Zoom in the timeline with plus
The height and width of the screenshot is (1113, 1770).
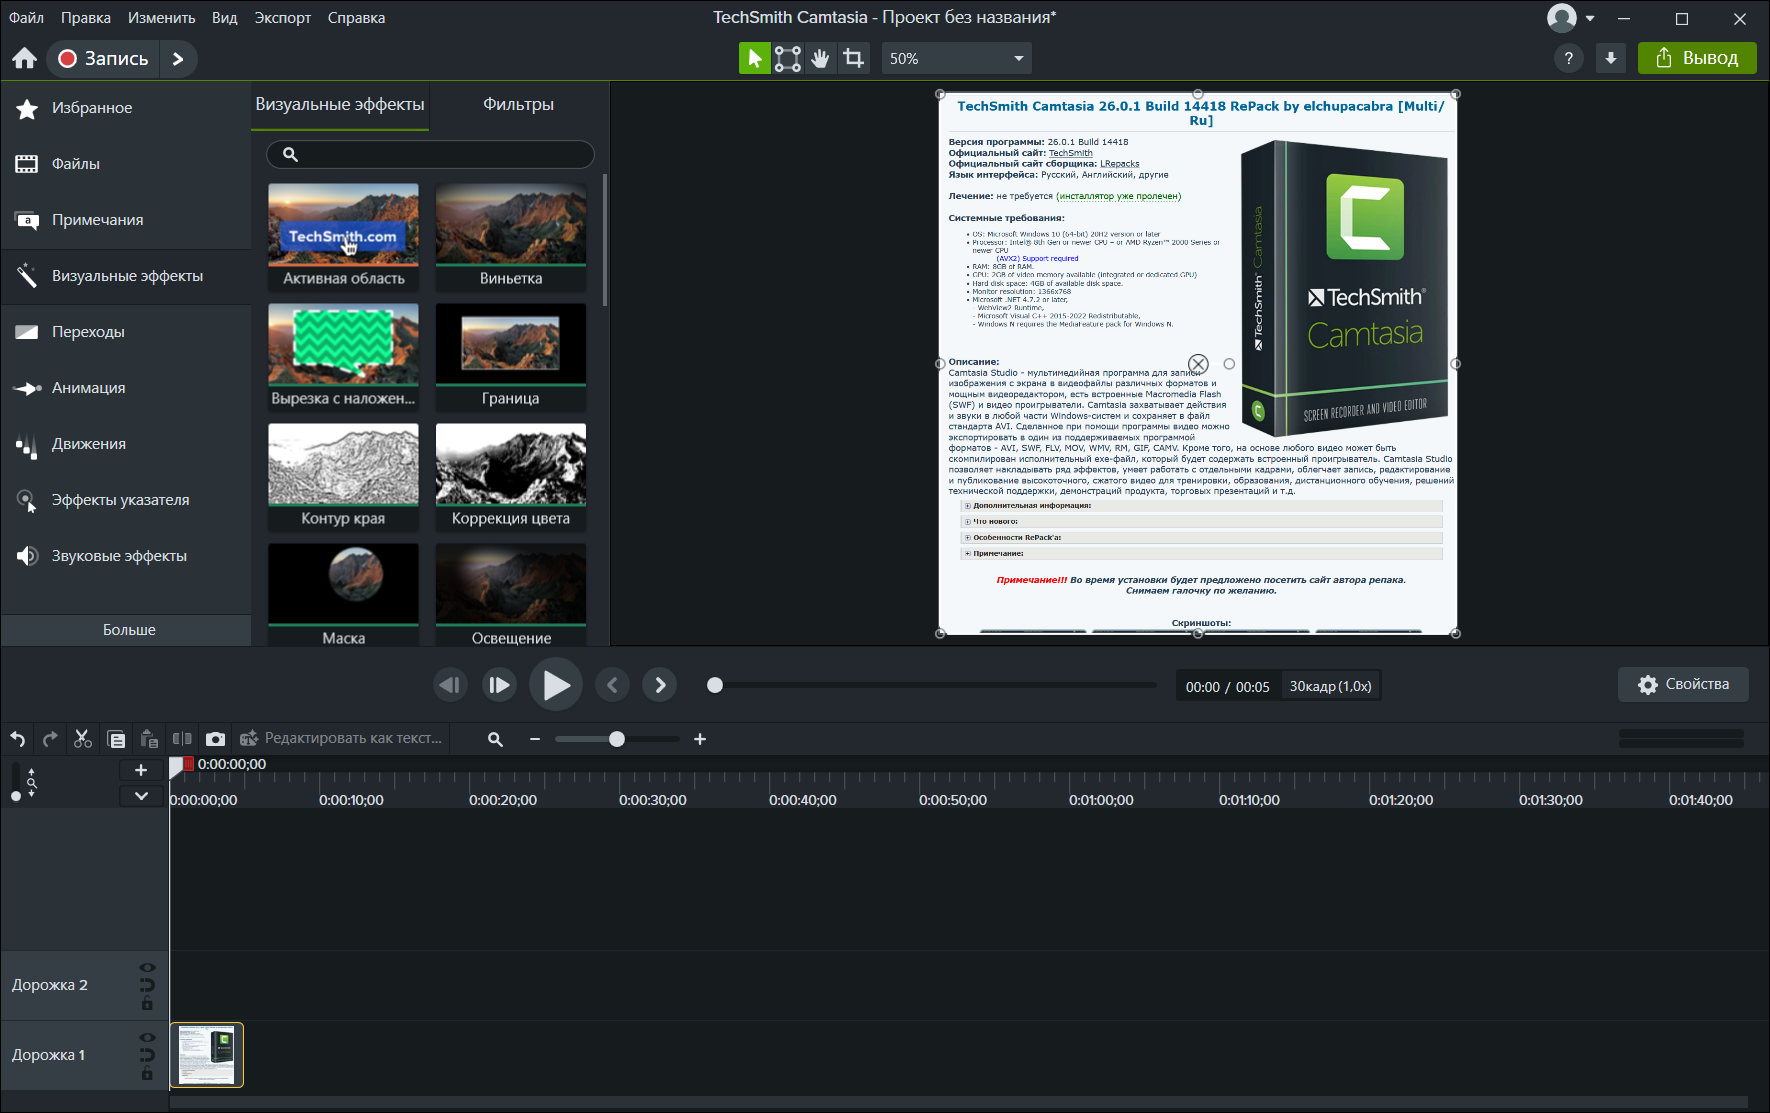click(x=700, y=740)
